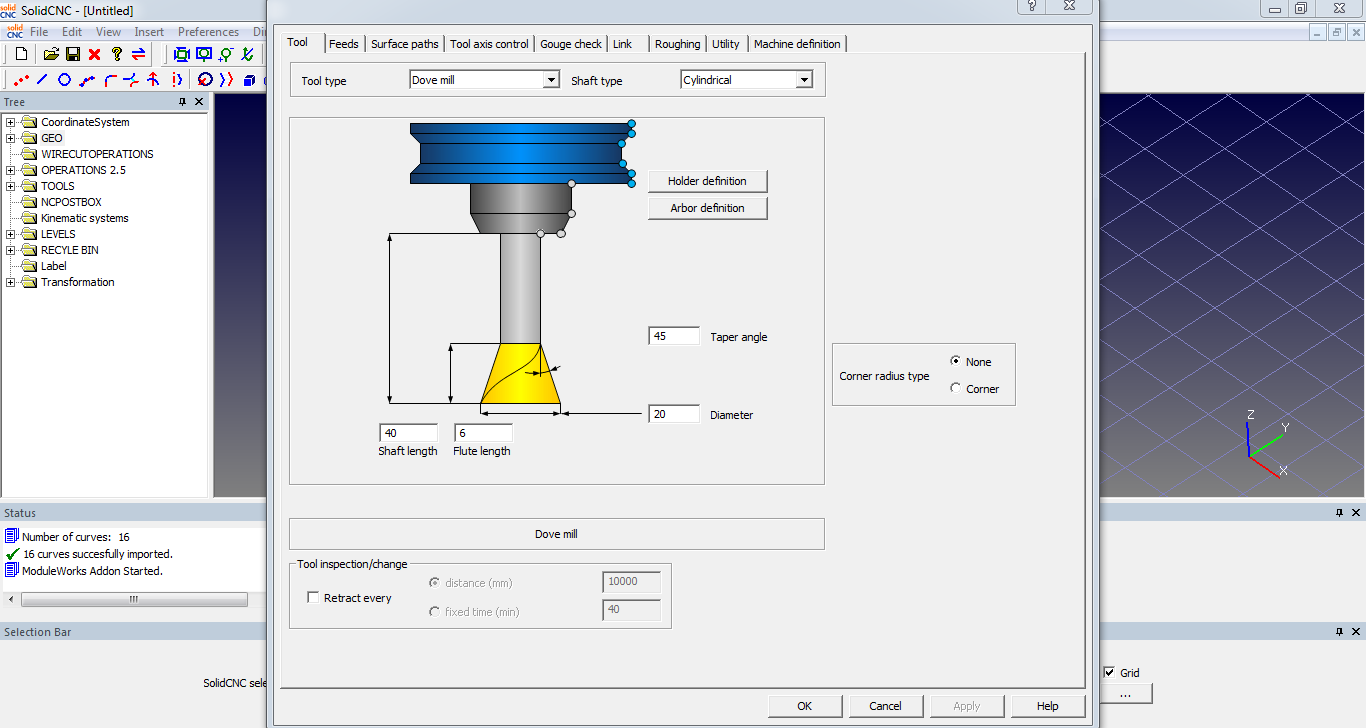Toggle the Grid checkbox
Screen dimensions: 1366x728
click(1108, 673)
